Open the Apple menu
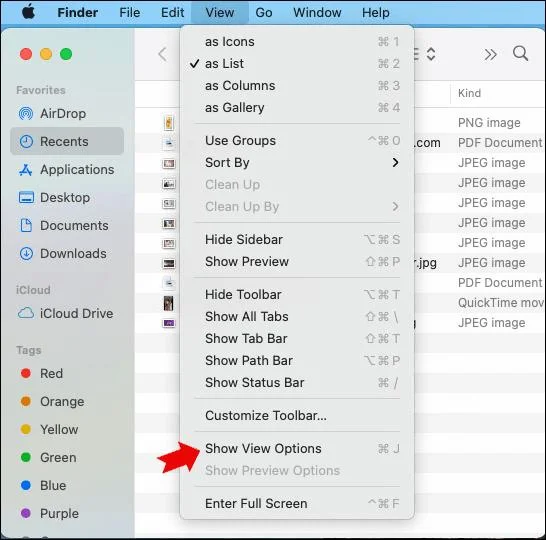 29,13
